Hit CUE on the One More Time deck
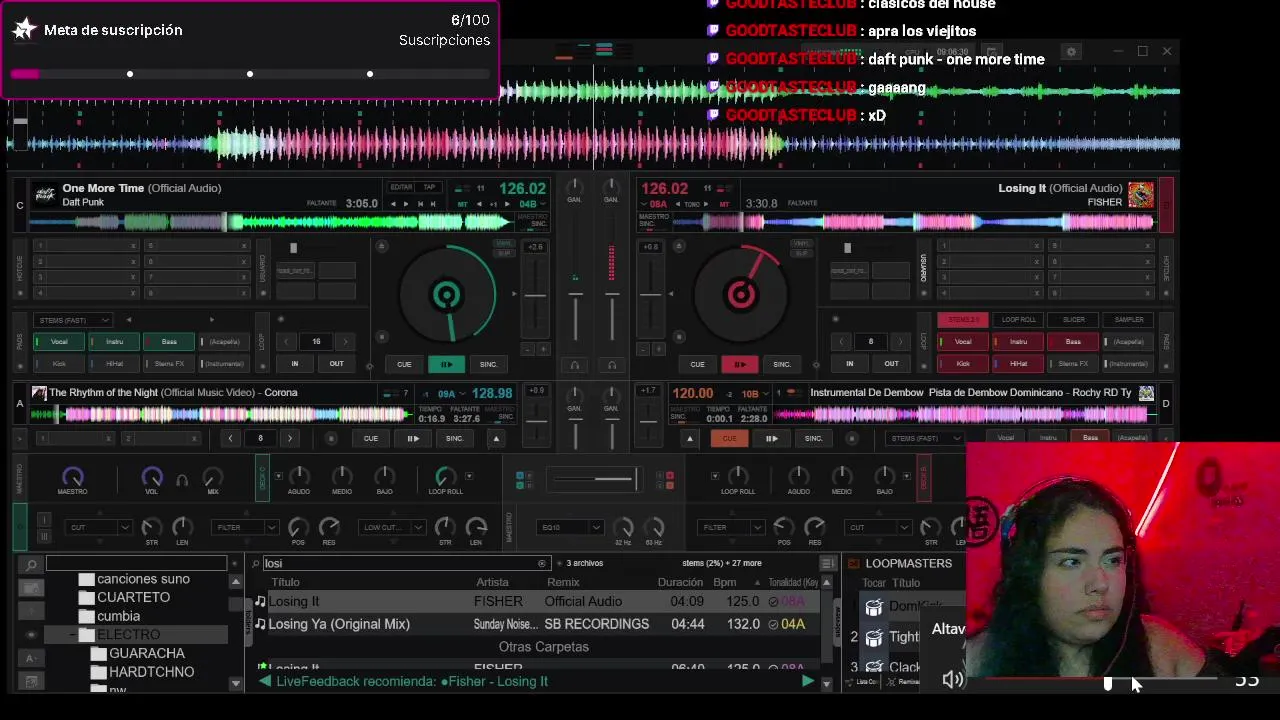1280x720 pixels. click(x=404, y=364)
